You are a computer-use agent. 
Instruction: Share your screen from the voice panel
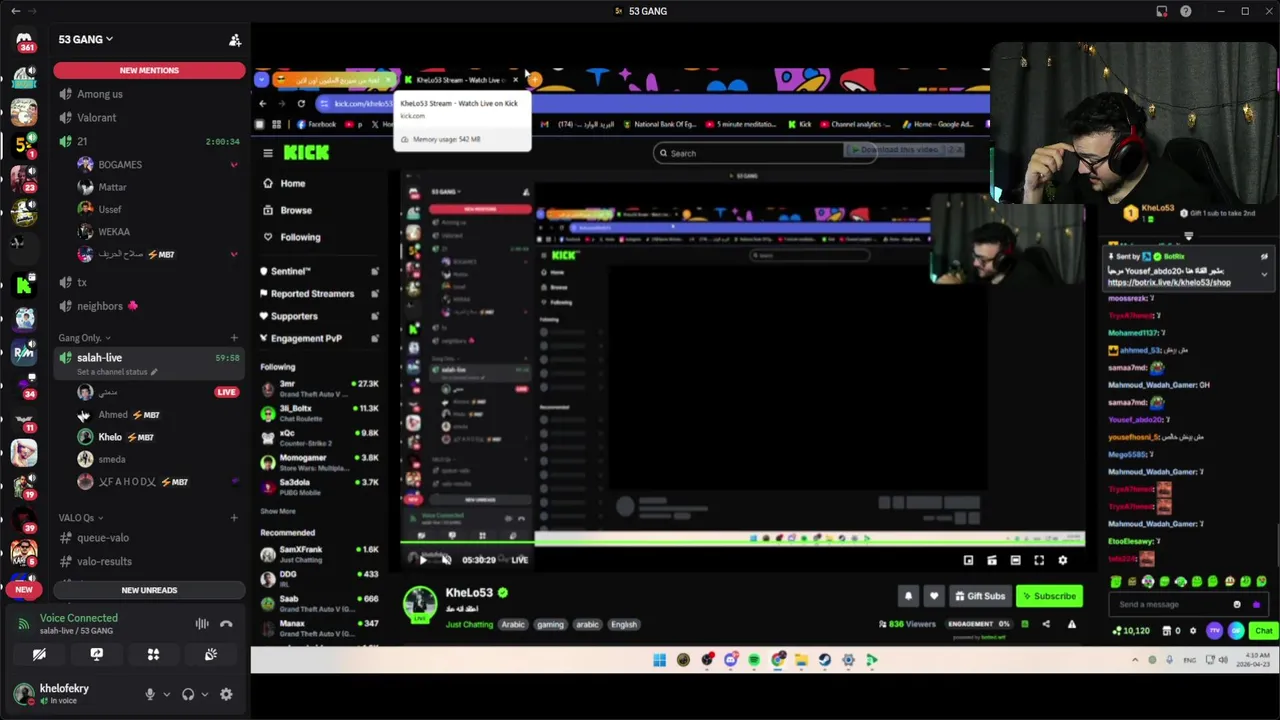point(96,654)
